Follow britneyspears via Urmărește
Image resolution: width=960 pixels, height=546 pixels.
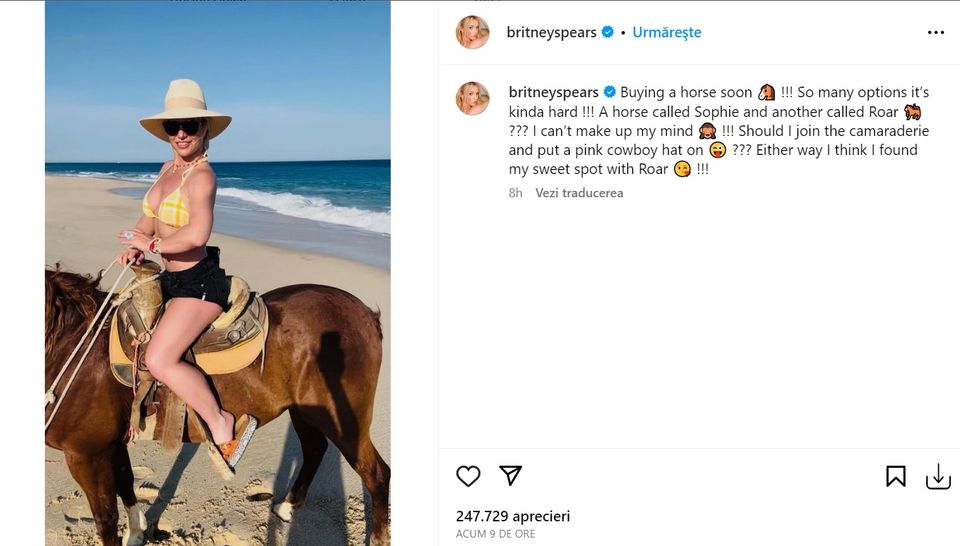click(667, 32)
